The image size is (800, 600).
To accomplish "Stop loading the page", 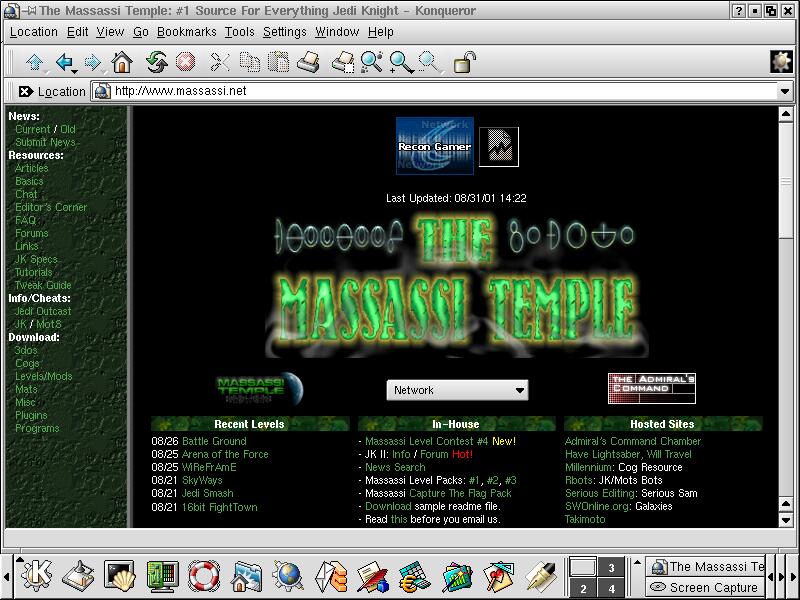I will pos(185,62).
